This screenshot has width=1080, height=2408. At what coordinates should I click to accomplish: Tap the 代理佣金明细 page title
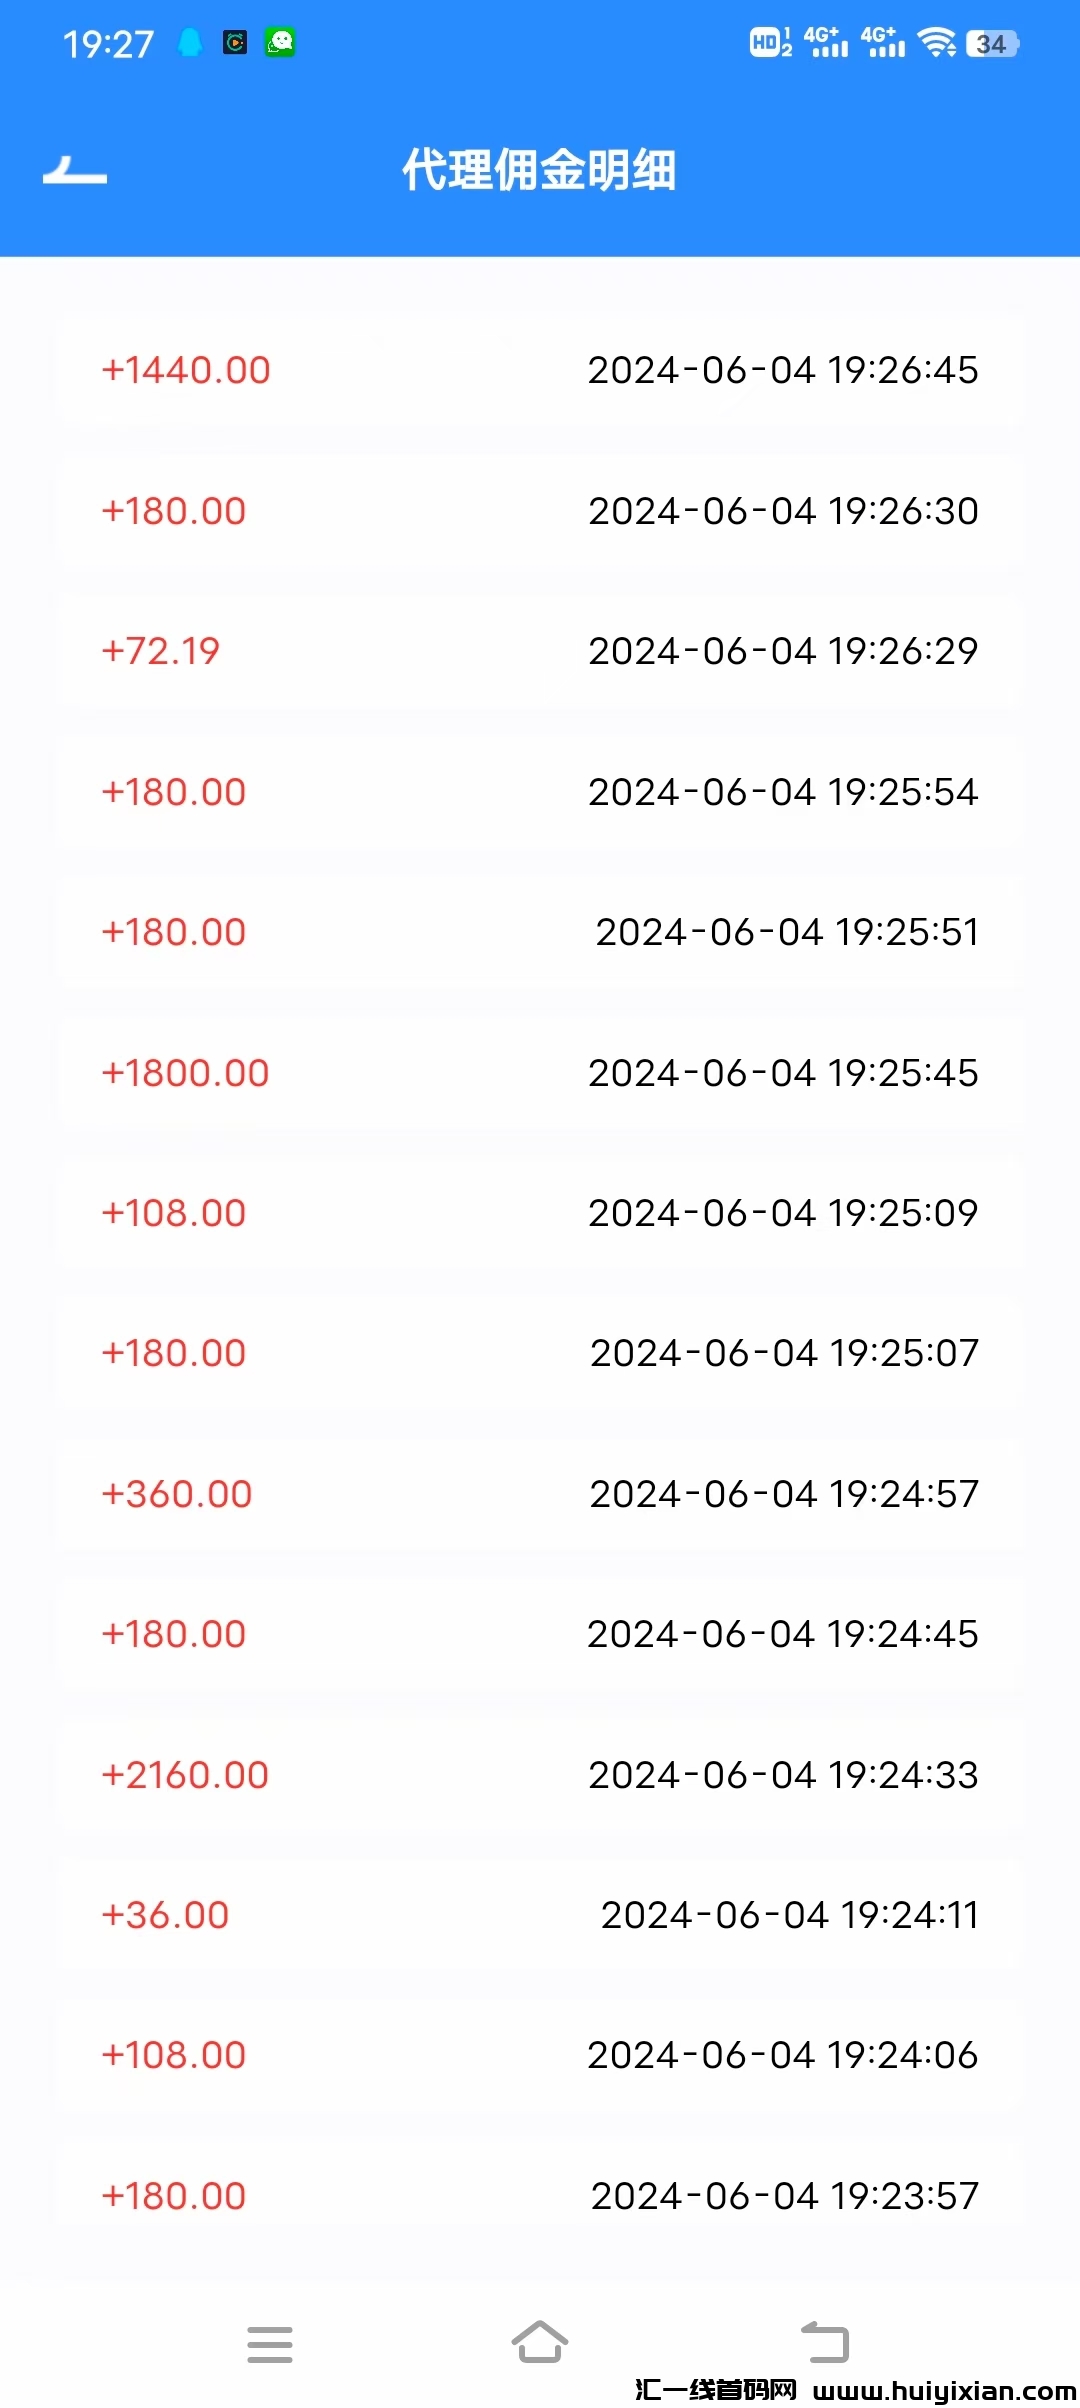click(x=539, y=170)
